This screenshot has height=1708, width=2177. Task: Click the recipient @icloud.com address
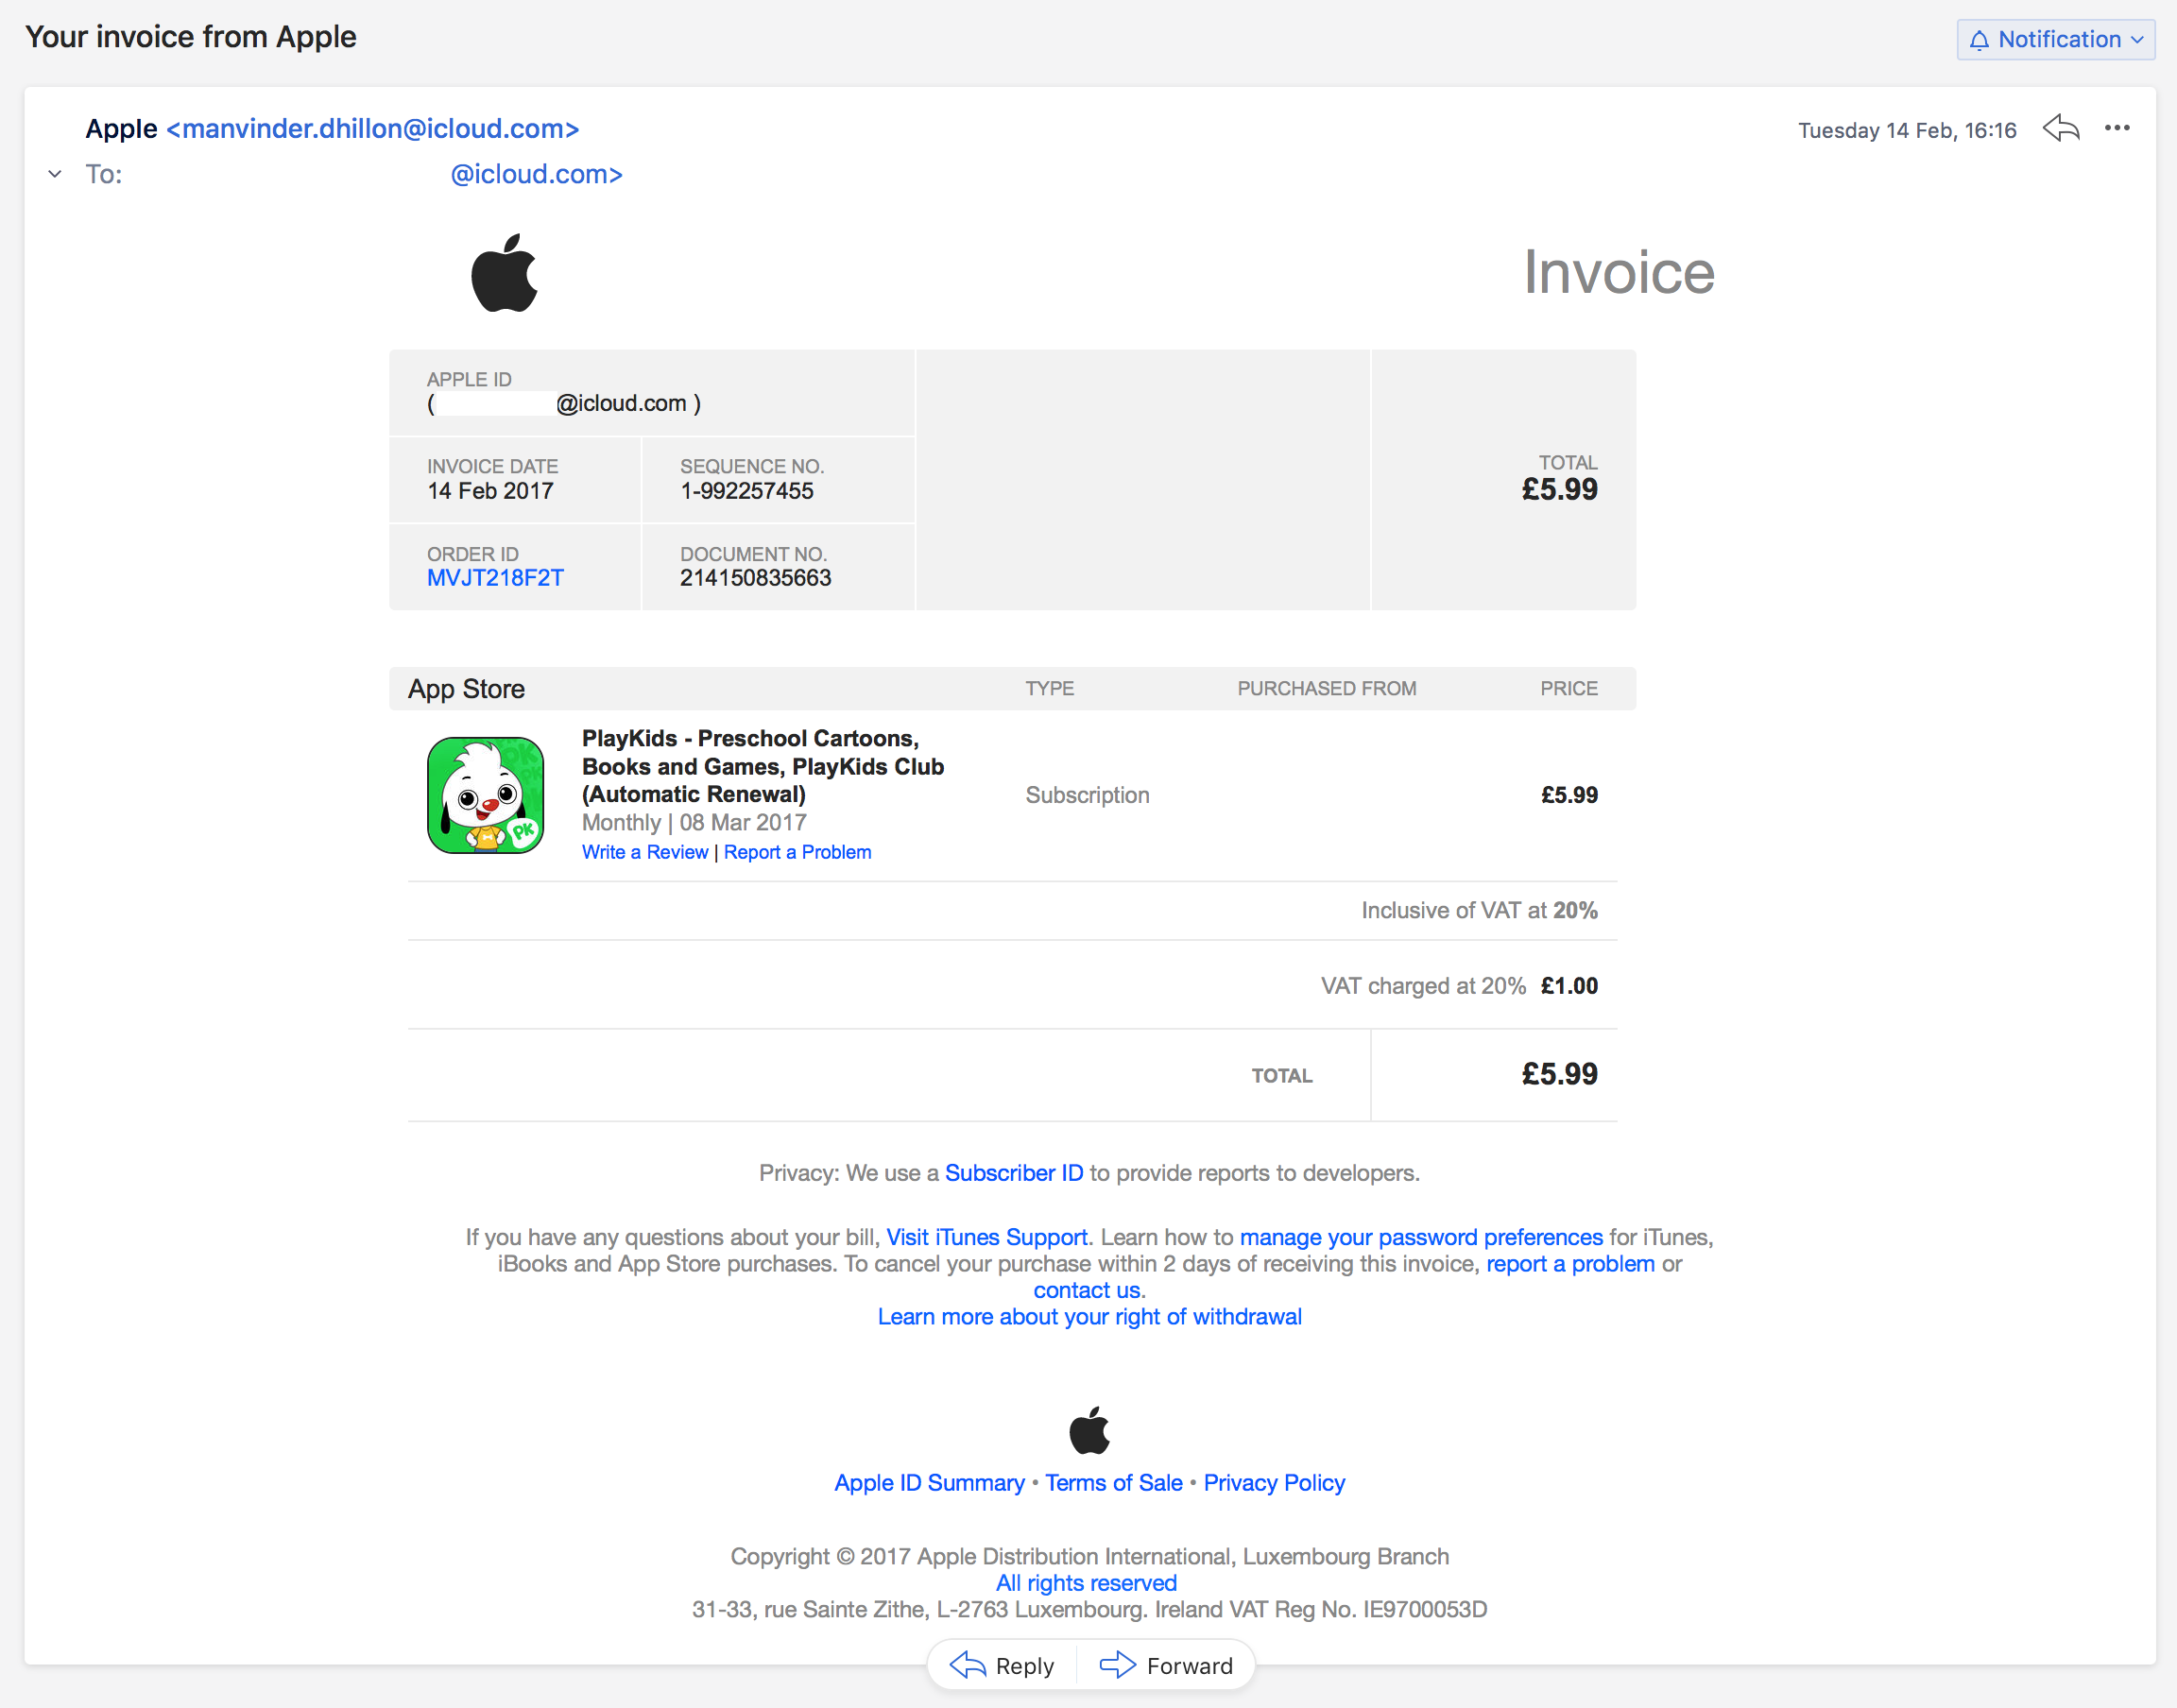[536, 174]
